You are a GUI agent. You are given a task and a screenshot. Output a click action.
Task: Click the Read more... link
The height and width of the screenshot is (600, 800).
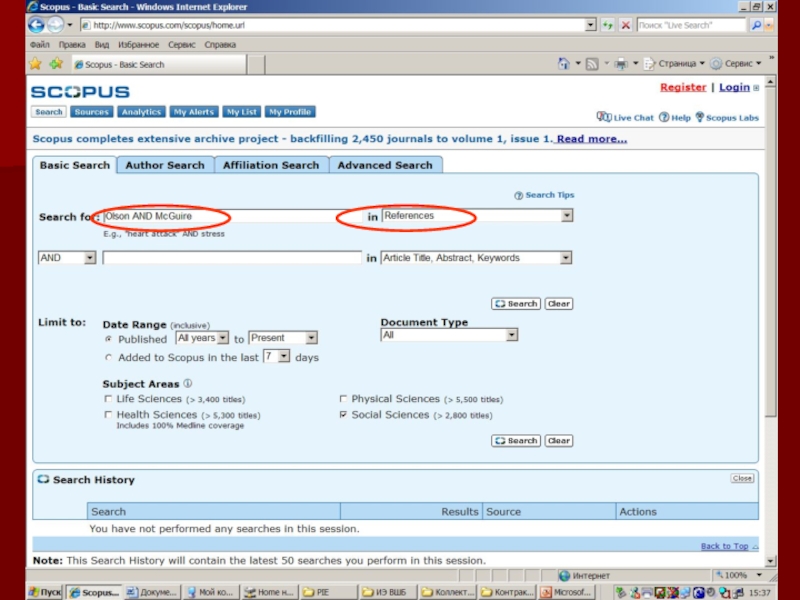592,139
